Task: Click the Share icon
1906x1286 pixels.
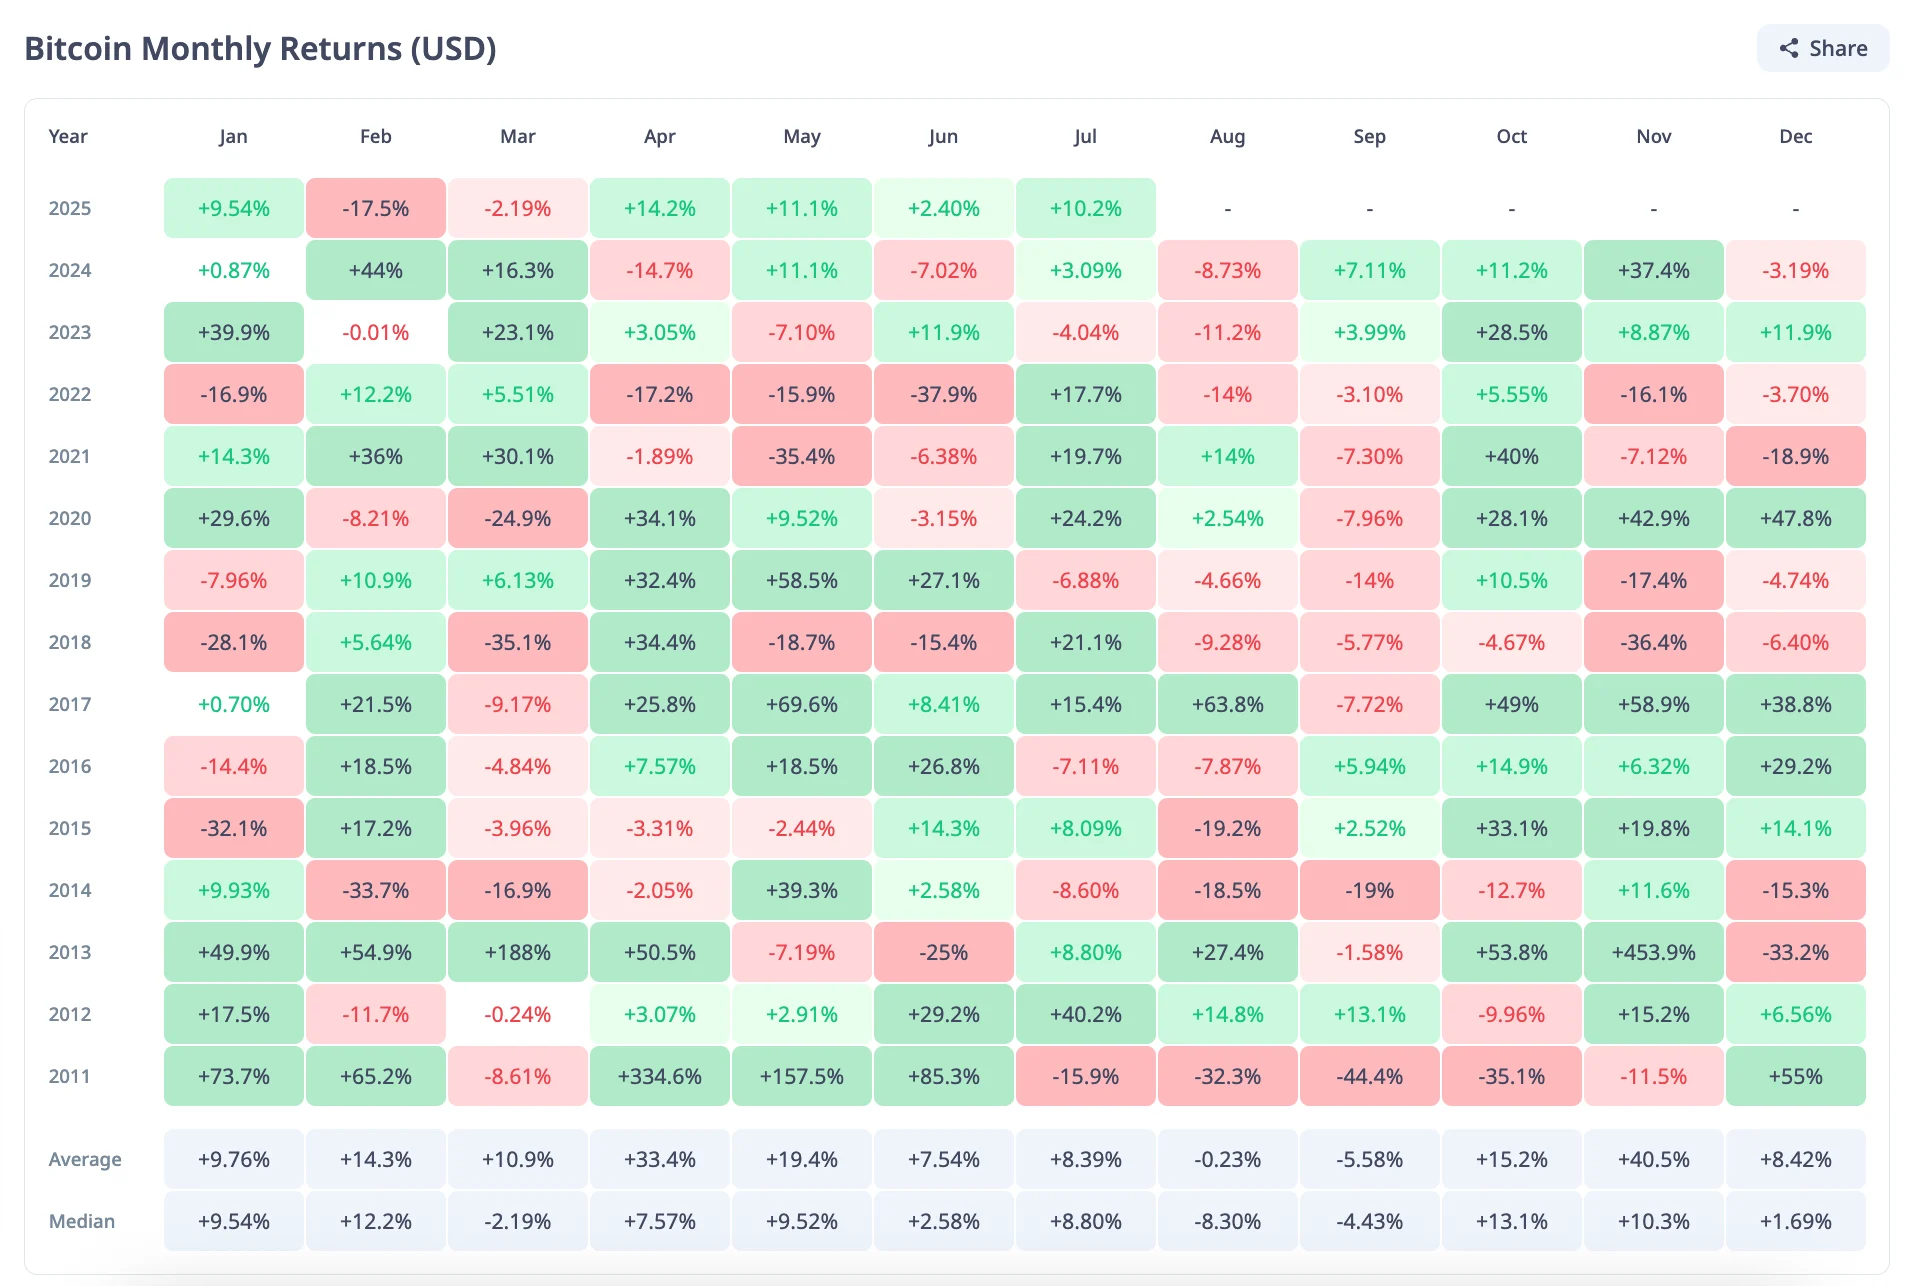Action: pos(1789,49)
